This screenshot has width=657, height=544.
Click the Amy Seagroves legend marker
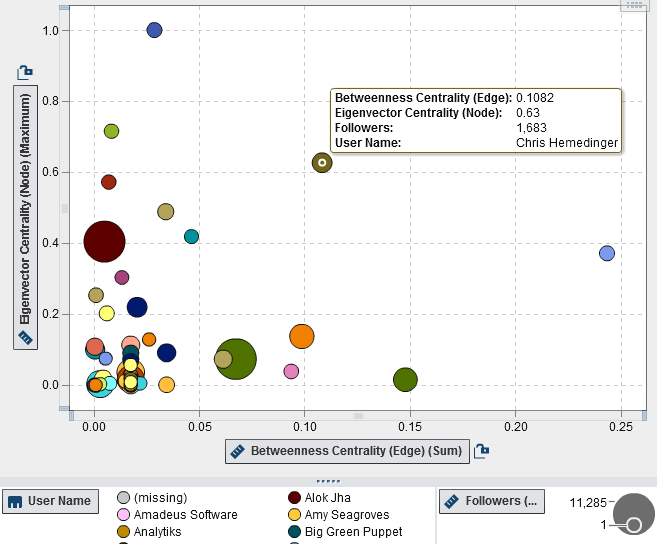pos(295,515)
